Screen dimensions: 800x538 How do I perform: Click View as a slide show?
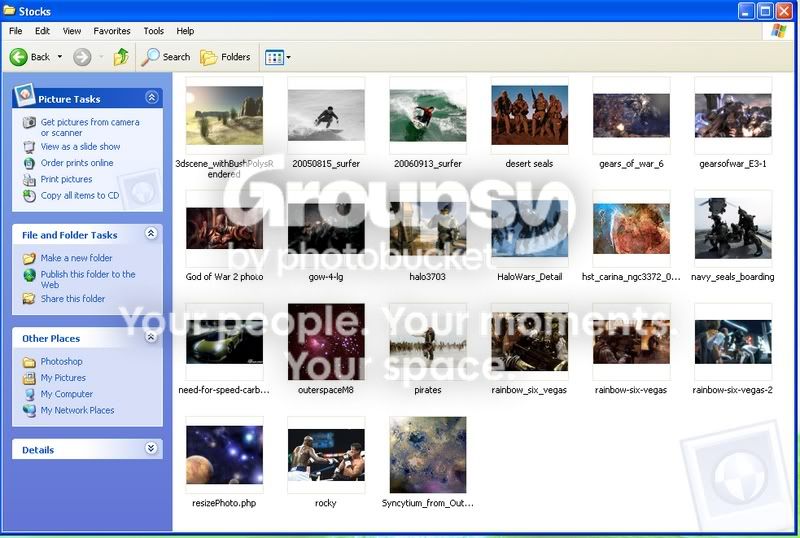81,146
